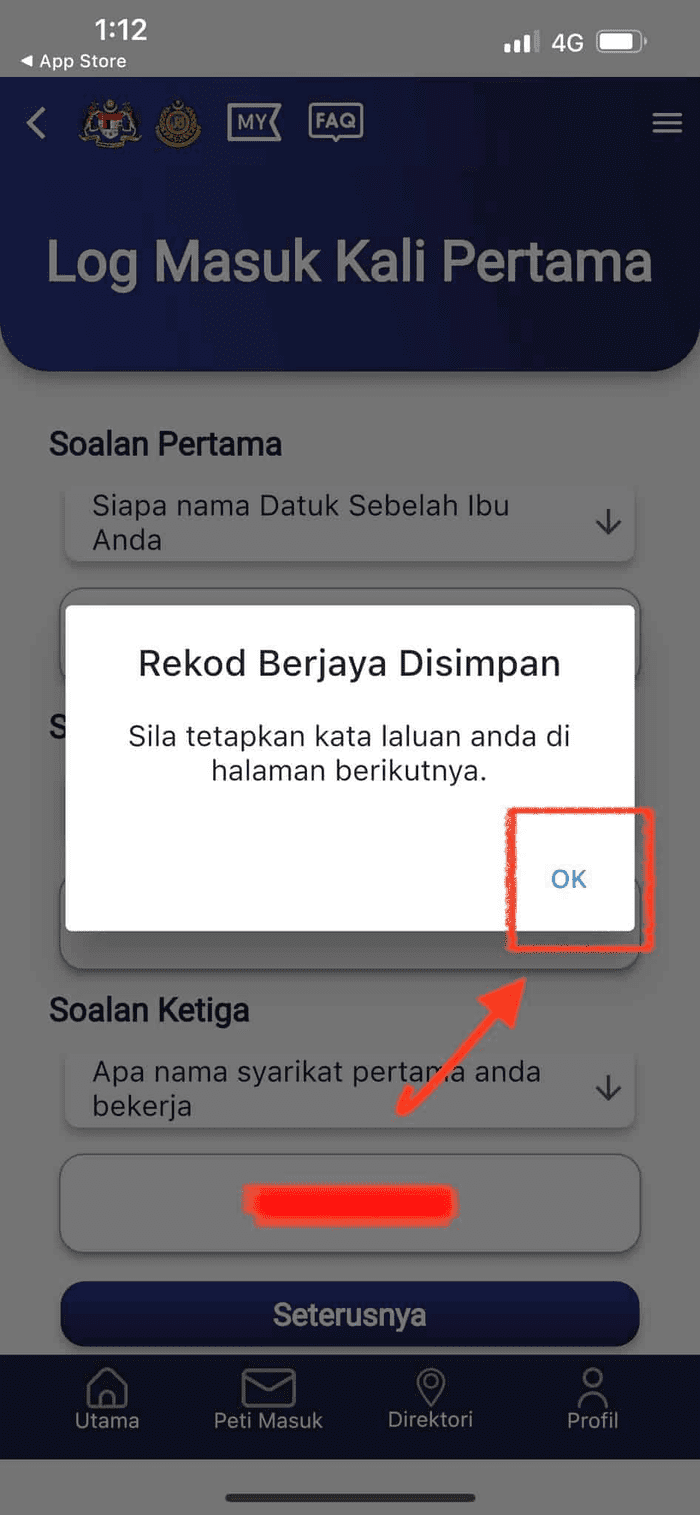Click the Soalan Pertama dropdown arrow

tap(608, 523)
